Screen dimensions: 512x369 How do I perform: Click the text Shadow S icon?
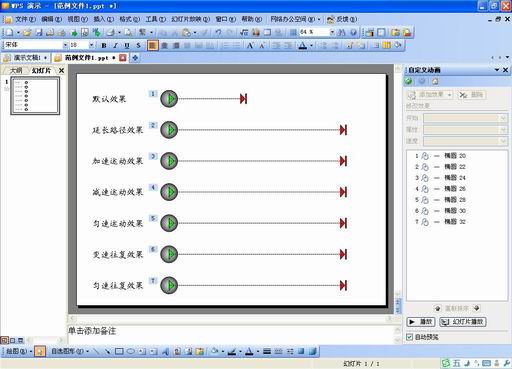point(138,45)
